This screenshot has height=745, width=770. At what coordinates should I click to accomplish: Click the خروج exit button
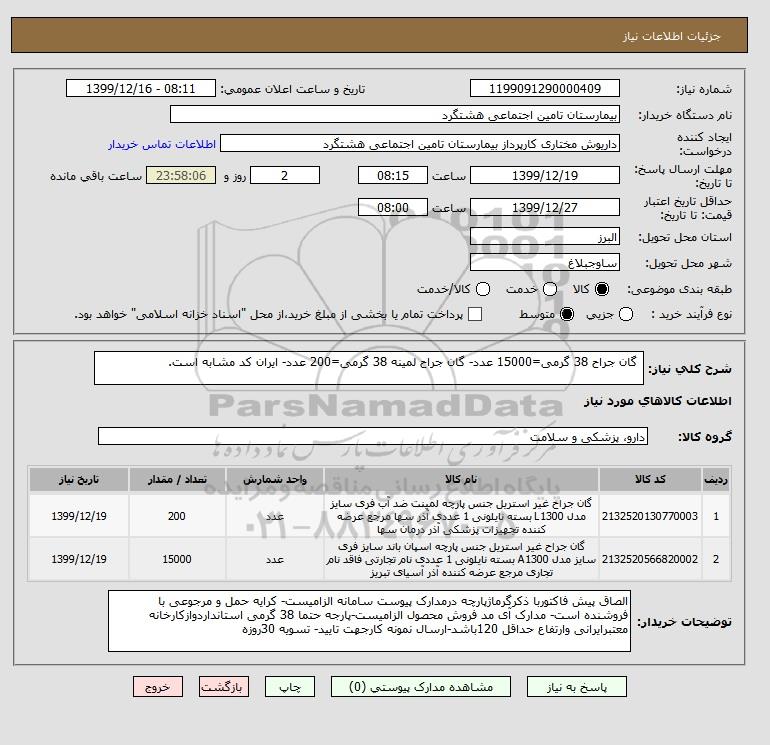pyautogui.click(x=158, y=687)
